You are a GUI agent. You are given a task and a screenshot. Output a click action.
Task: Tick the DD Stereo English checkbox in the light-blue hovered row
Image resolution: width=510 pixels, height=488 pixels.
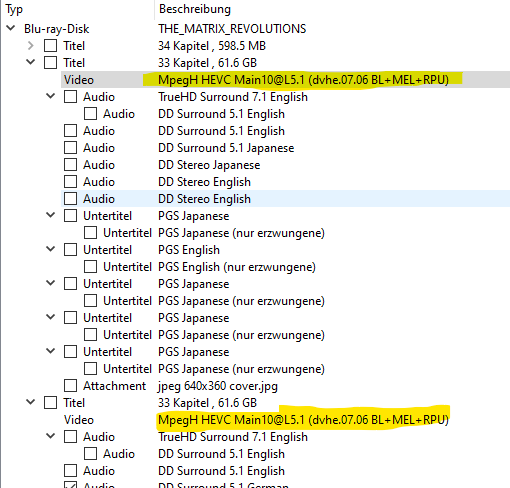(x=70, y=199)
